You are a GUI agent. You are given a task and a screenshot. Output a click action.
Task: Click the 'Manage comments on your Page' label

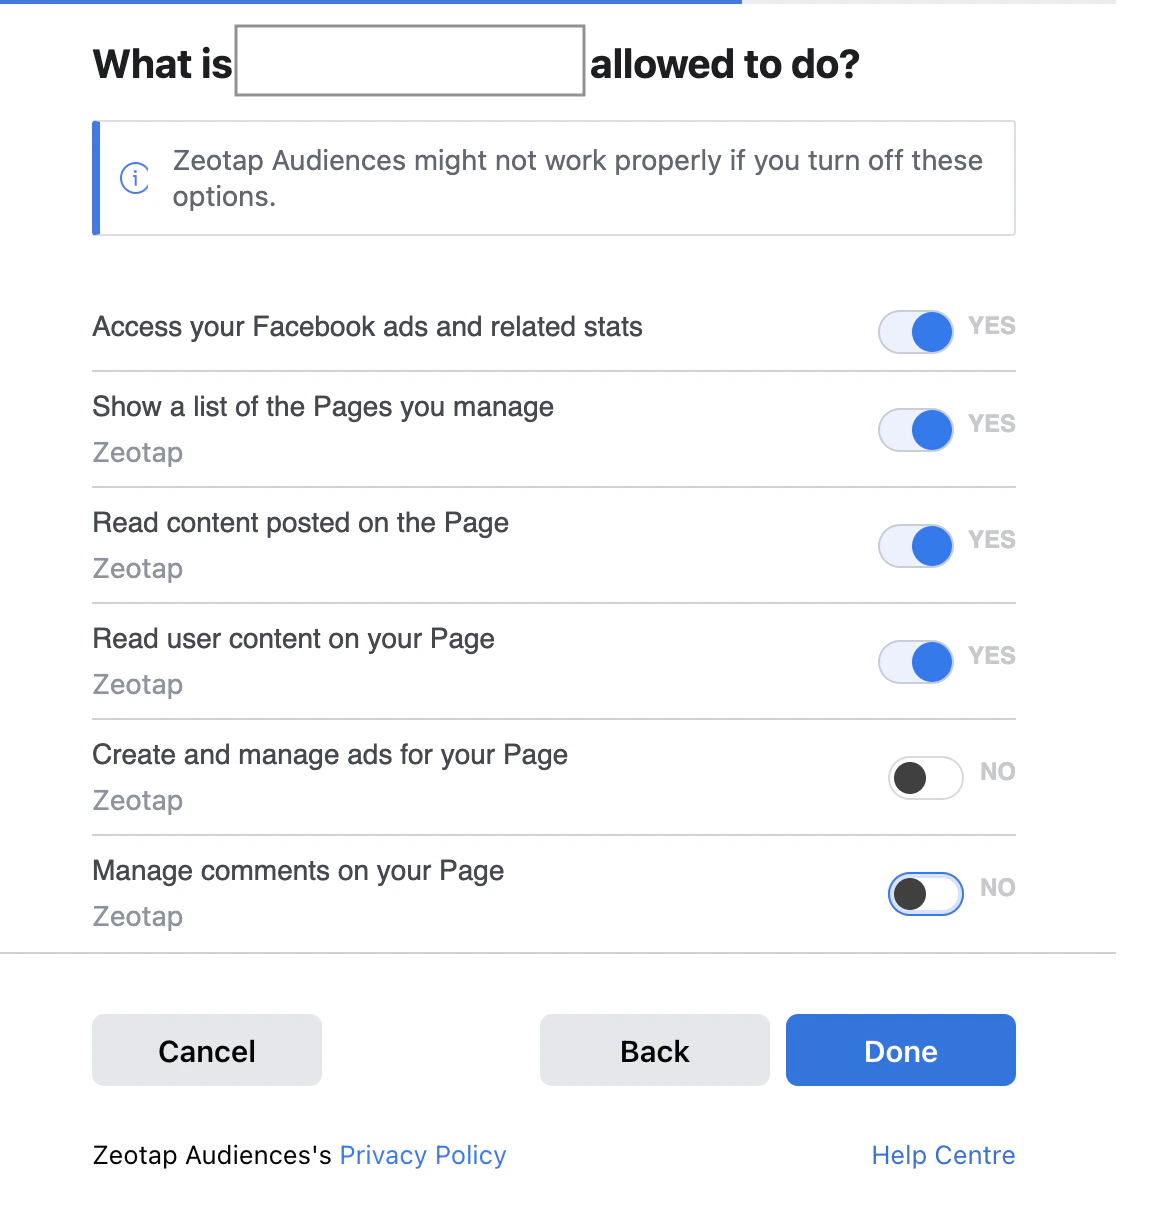298,871
